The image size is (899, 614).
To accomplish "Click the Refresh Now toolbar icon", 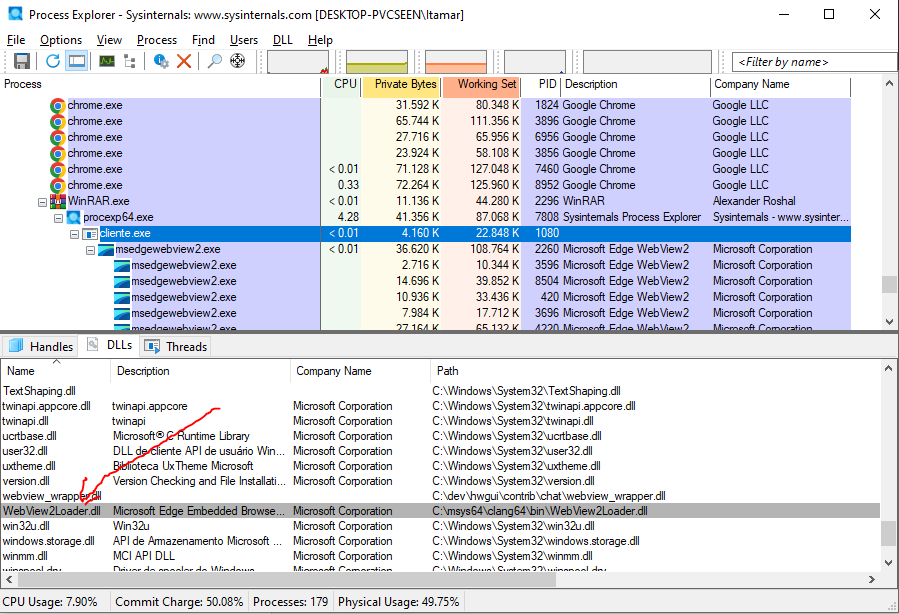I will [53, 61].
